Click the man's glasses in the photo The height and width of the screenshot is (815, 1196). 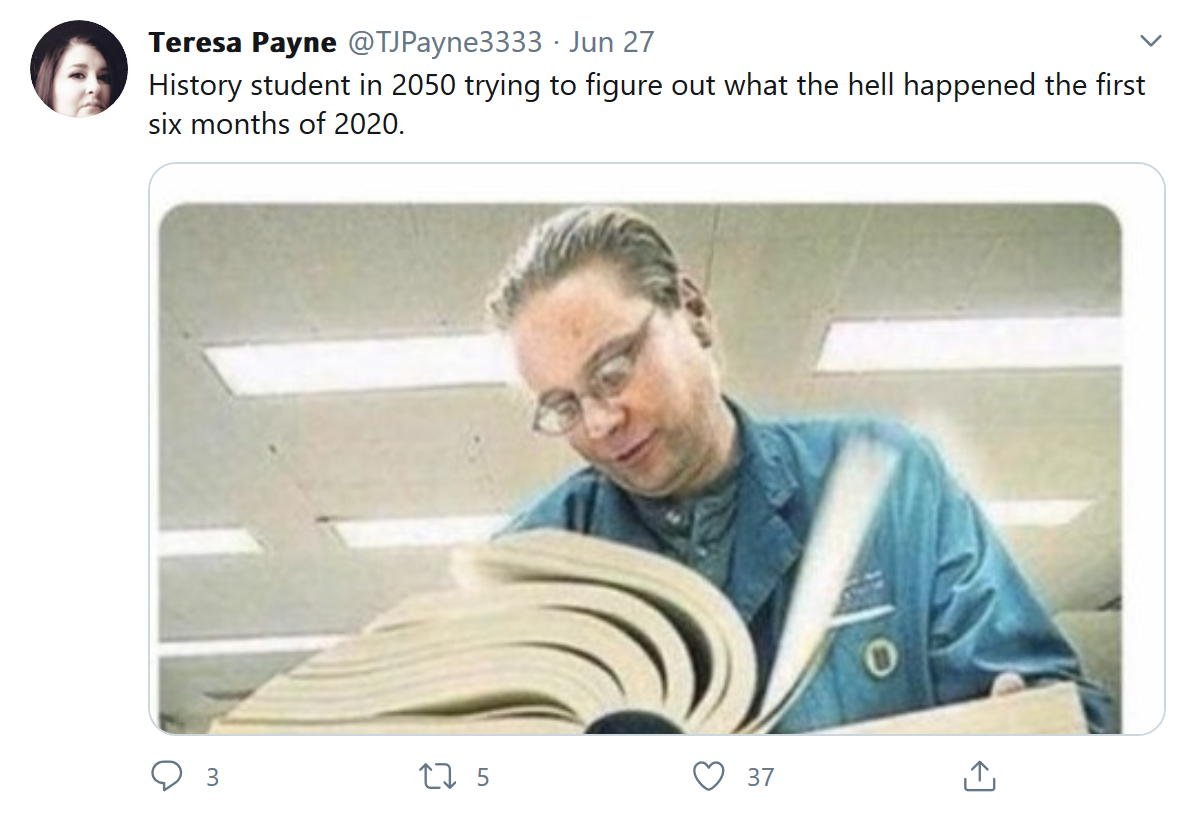coord(593,382)
